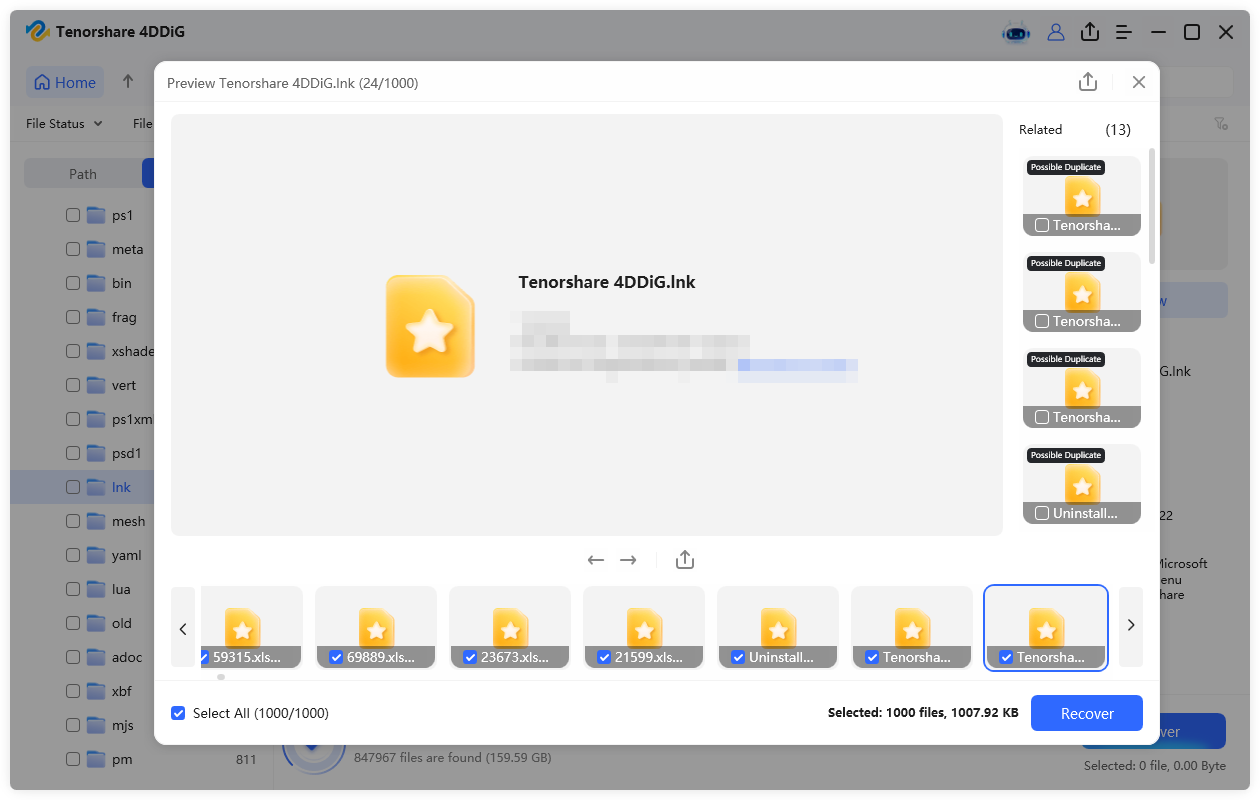Open the 23673.xls thumbnail preview
1260x800 pixels.
pos(510,627)
